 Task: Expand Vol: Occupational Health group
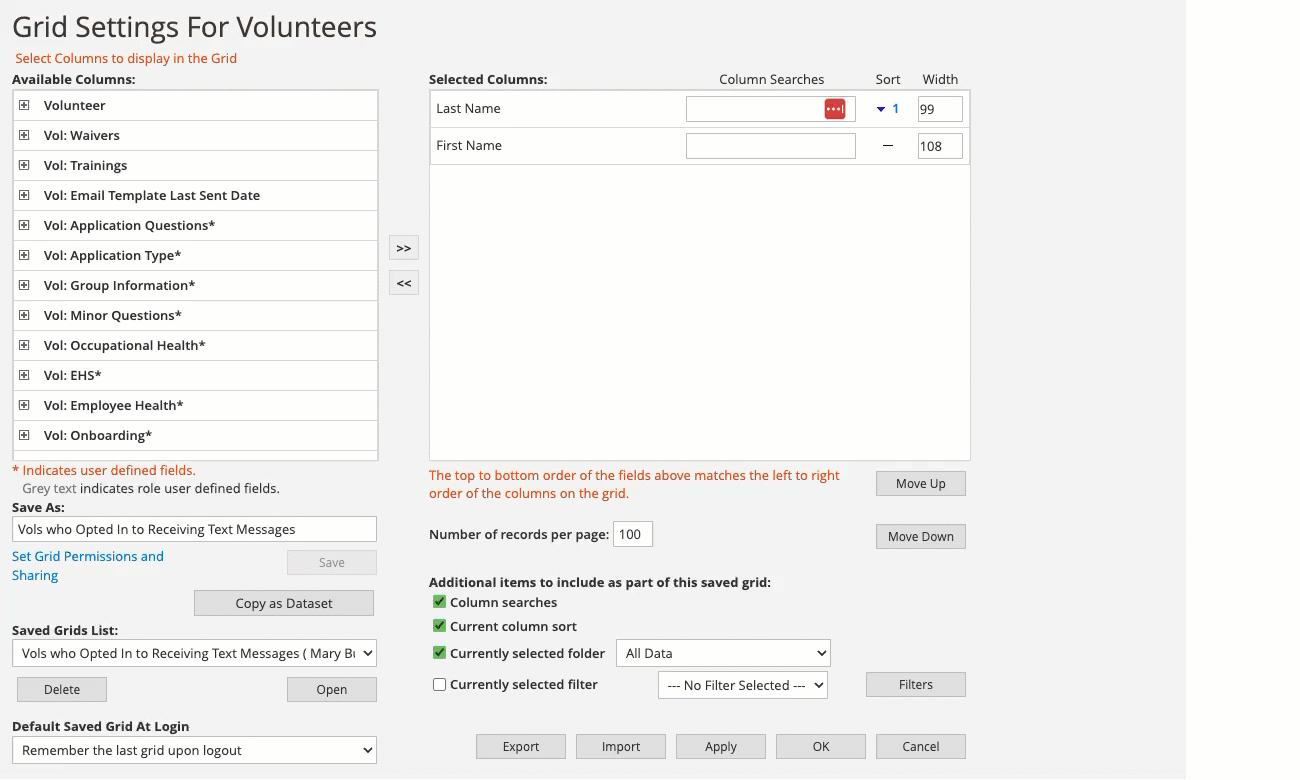click(x=24, y=345)
